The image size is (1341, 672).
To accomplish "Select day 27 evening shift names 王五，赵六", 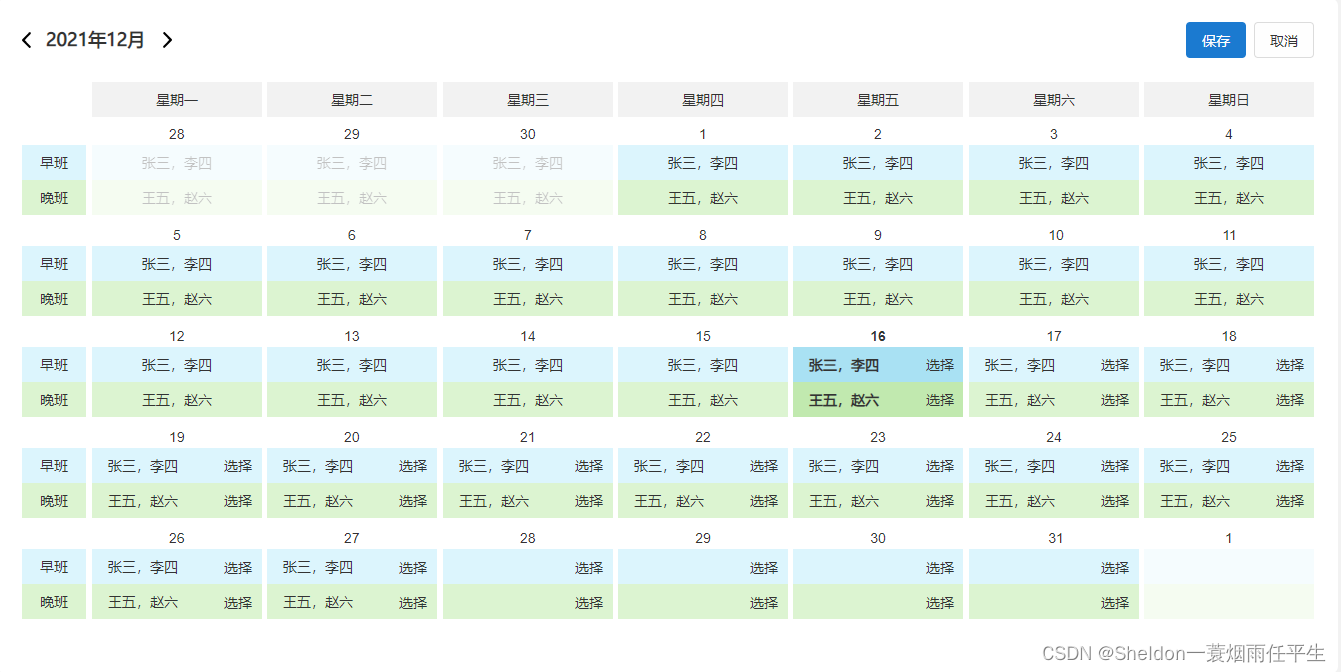I will (x=318, y=603).
